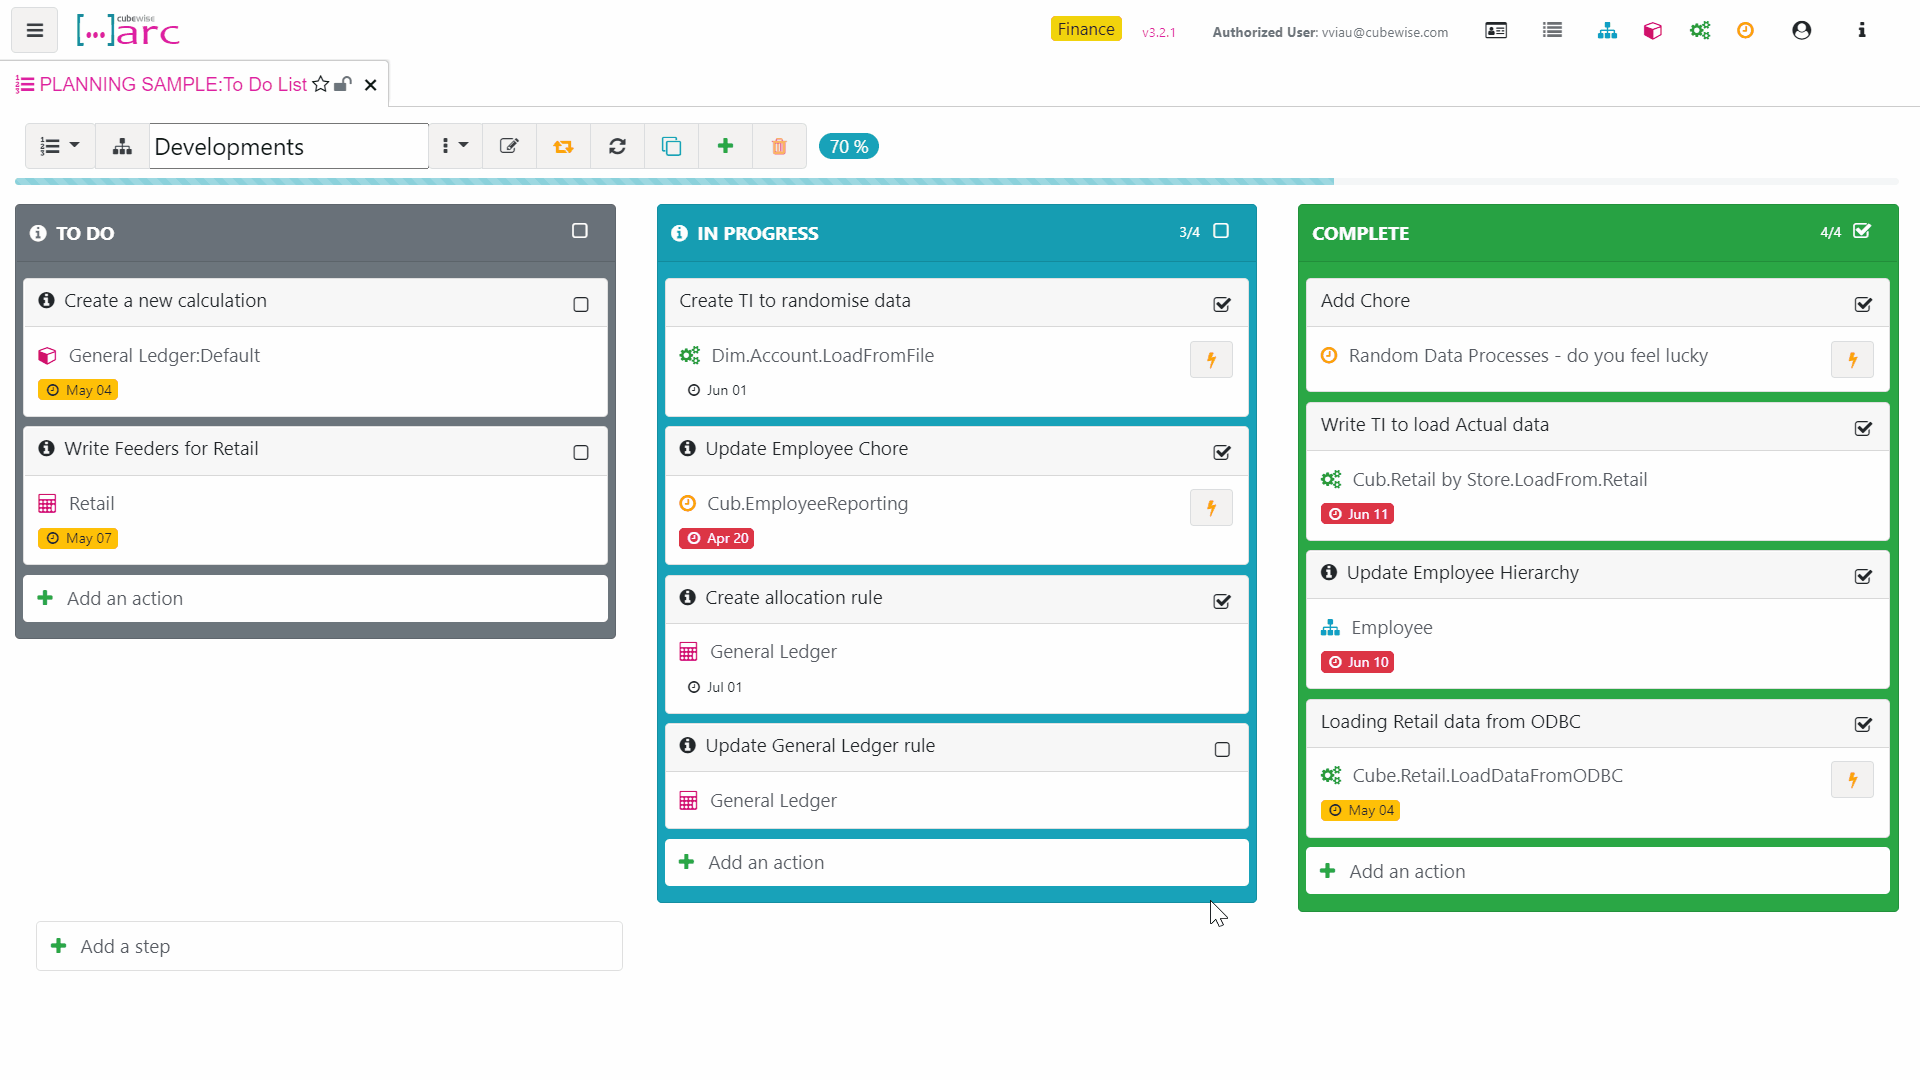Click the refresh icon in the toolbar
The width and height of the screenshot is (1920, 1080).
pyautogui.click(x=617, y=146)
